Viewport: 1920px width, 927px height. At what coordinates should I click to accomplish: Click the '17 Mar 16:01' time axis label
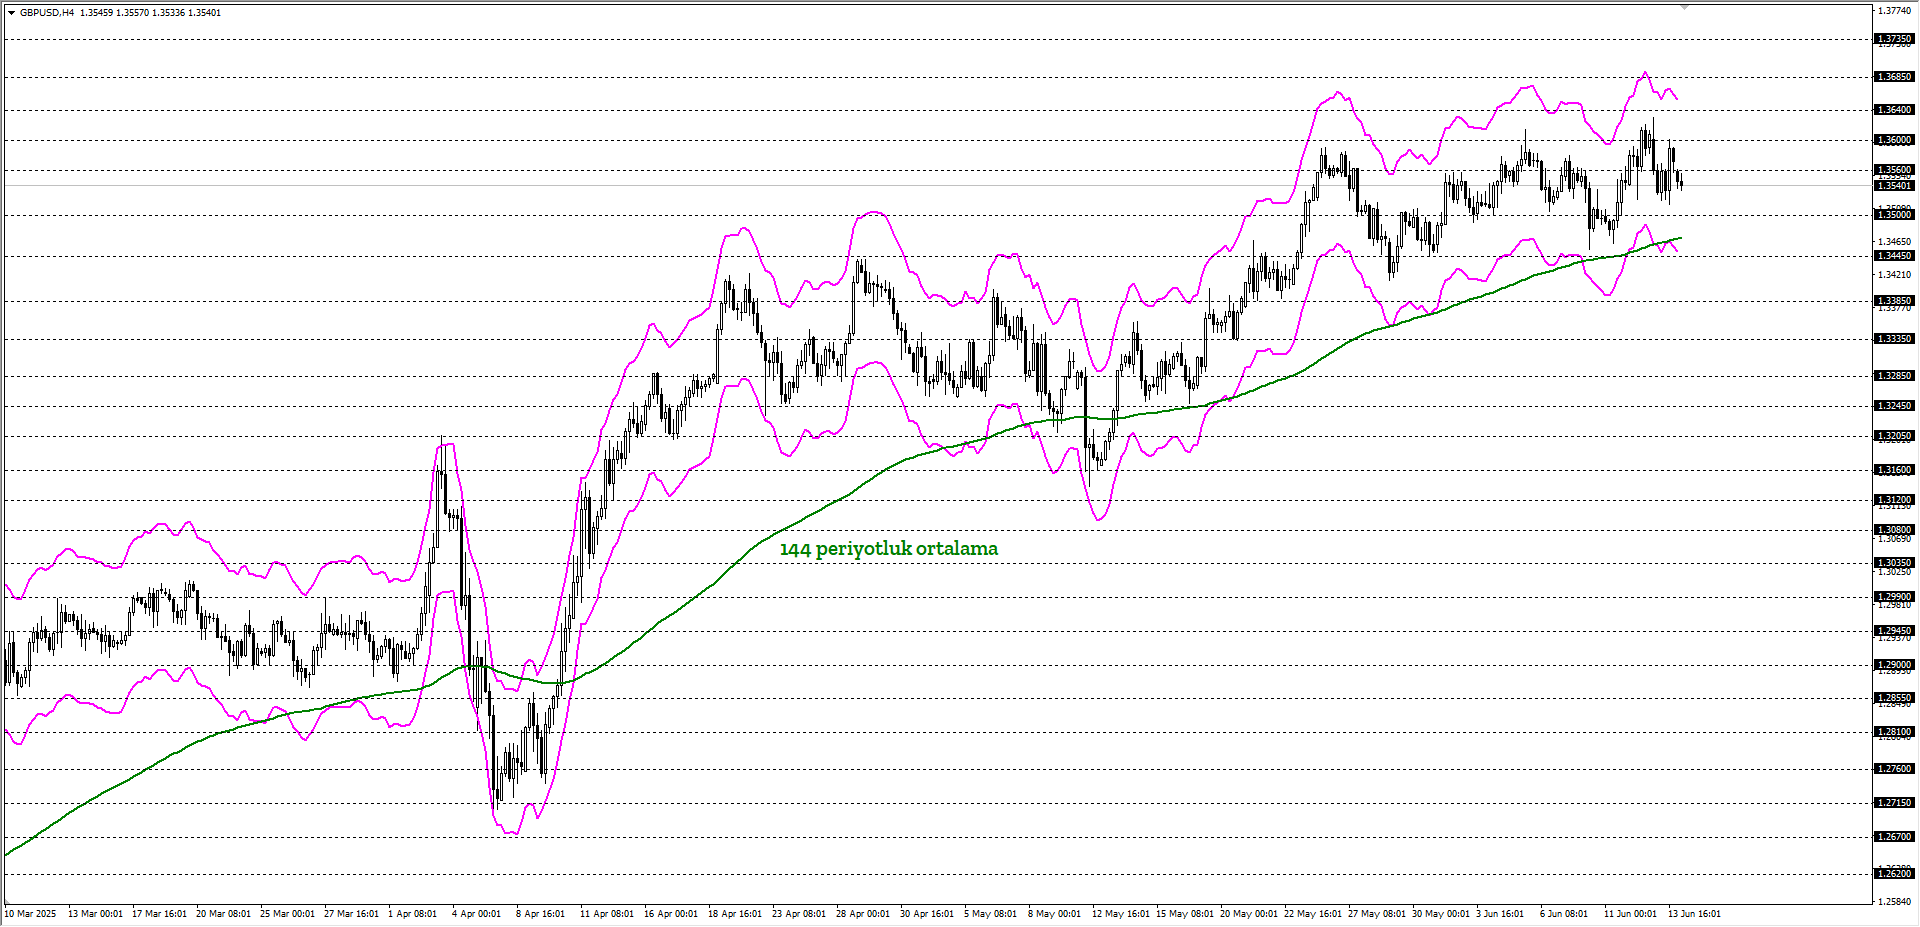tap(159, 914)
